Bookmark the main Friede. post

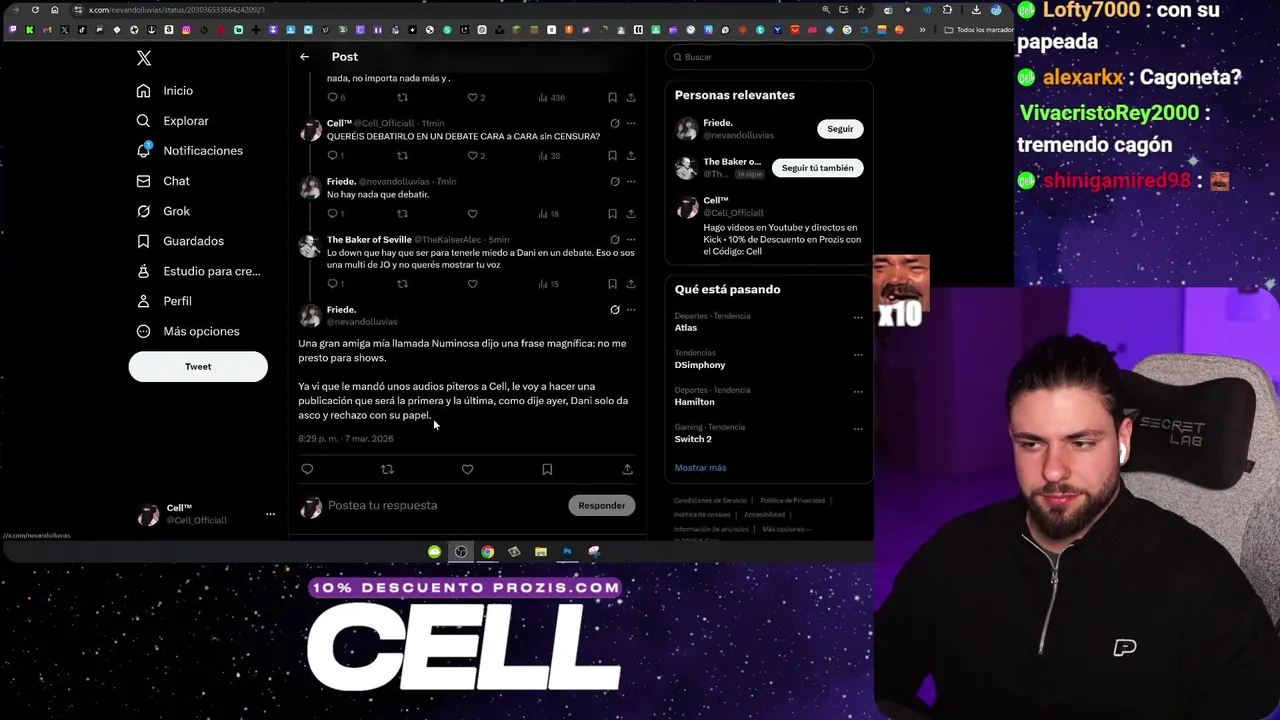[547, 469]
